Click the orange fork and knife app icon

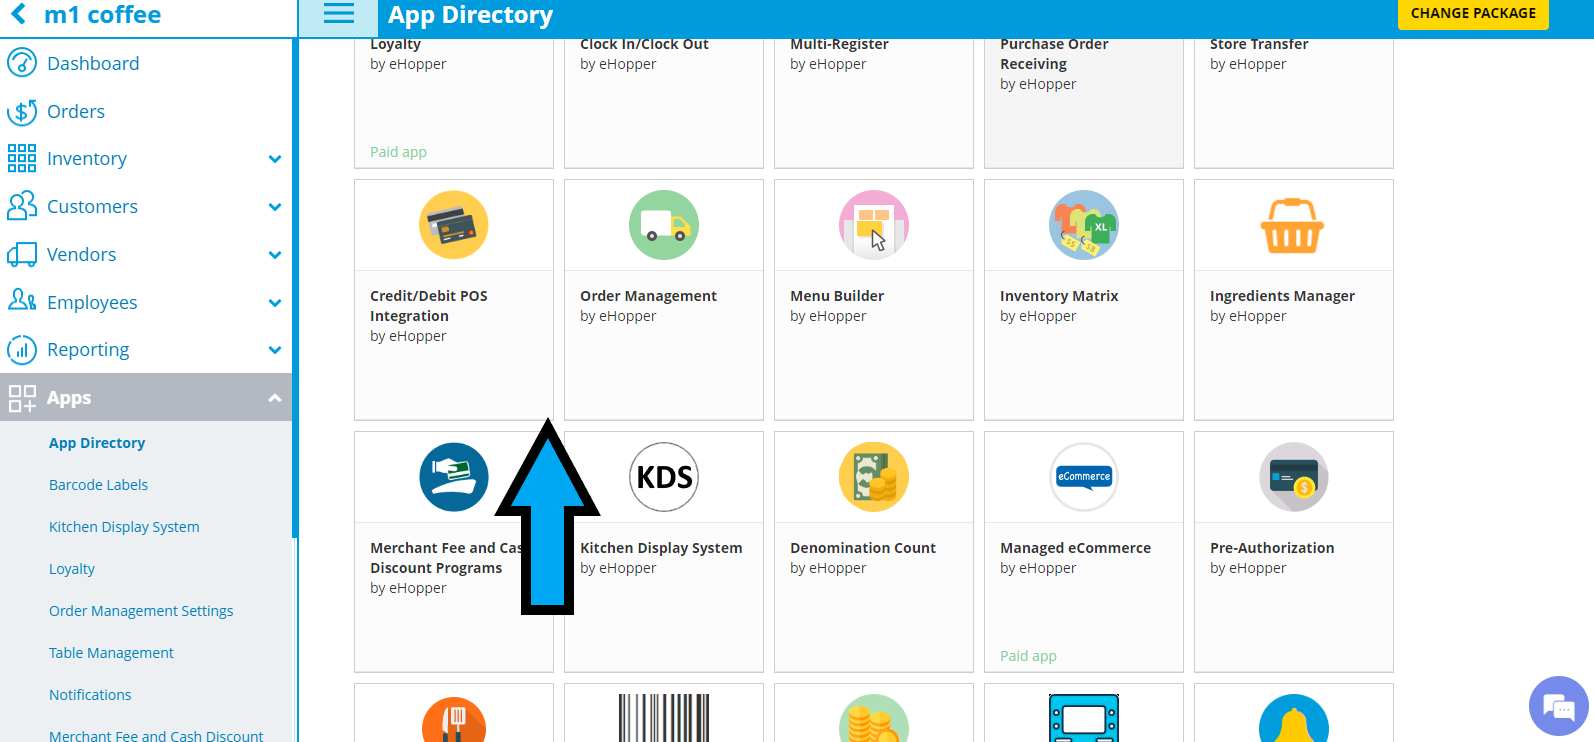click(x=454, y=720)
